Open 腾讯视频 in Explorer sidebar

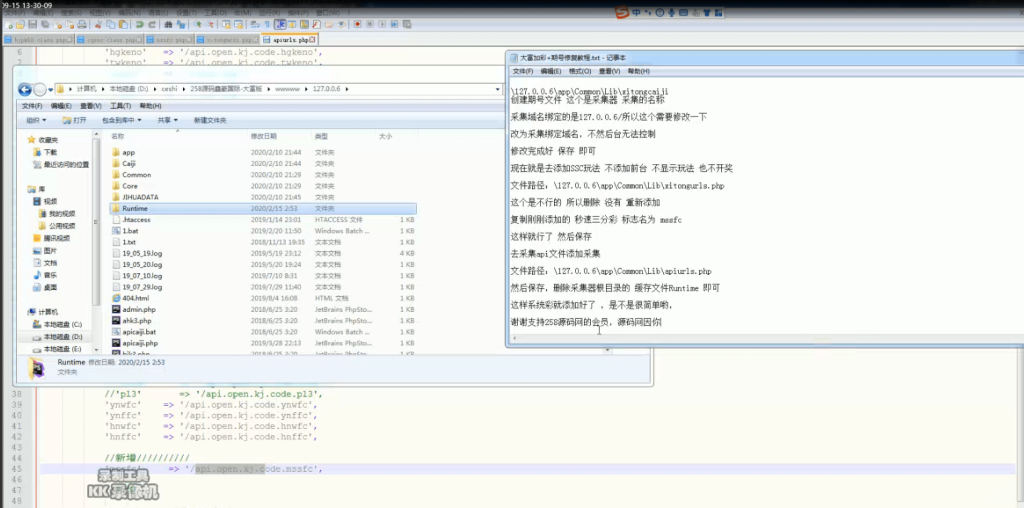50,238
